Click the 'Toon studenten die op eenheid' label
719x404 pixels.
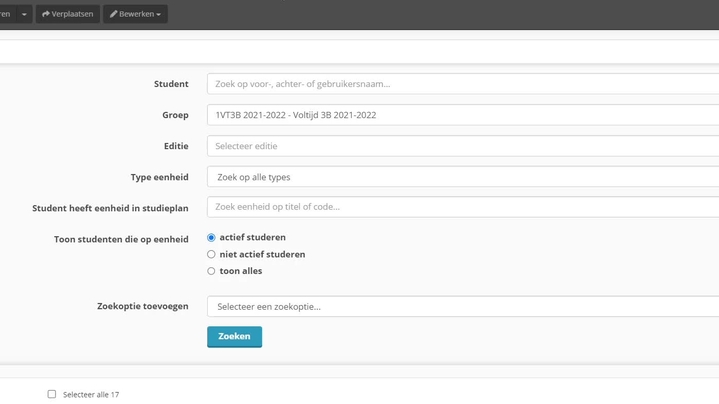click(x=121, y=239)
